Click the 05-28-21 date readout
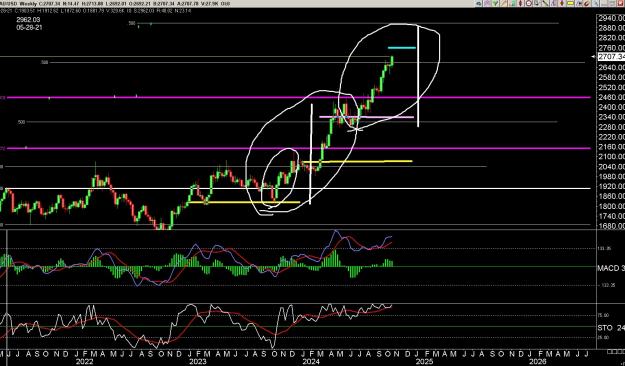The width and height of the screenshot is (625, 366). click(29, 28)
